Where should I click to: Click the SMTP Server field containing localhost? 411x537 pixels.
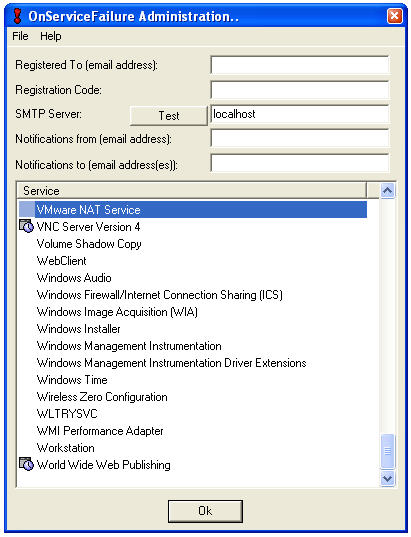pos(300,114)
